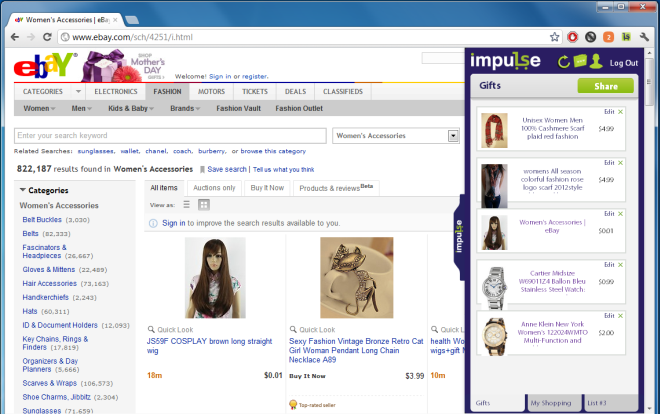Remove the rose logo scarf item with X
This screenshot has width=660, height=414.
620,163
